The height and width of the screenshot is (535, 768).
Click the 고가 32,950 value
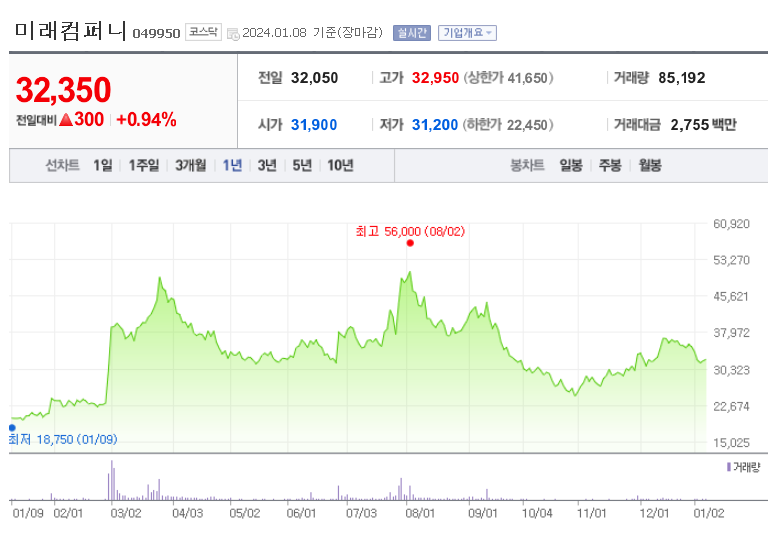coord(435,78)
